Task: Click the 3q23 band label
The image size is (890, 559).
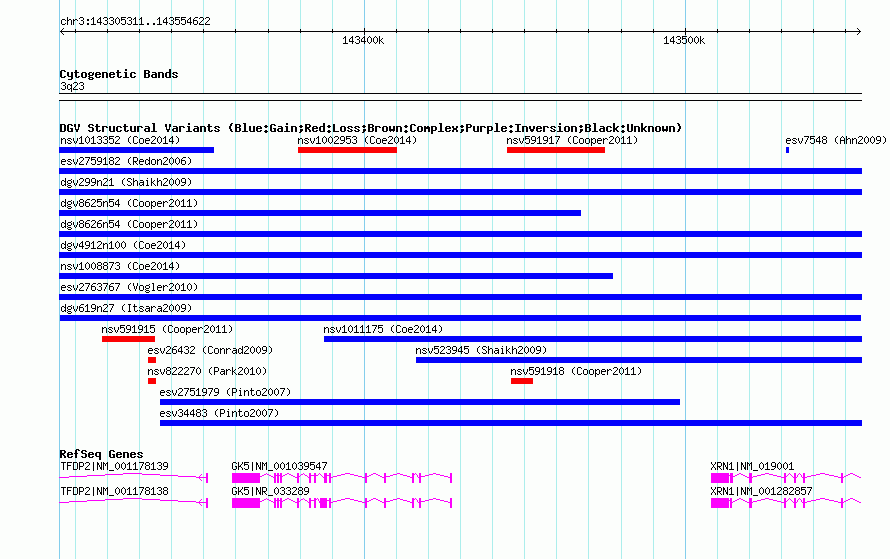Action: 72,86
